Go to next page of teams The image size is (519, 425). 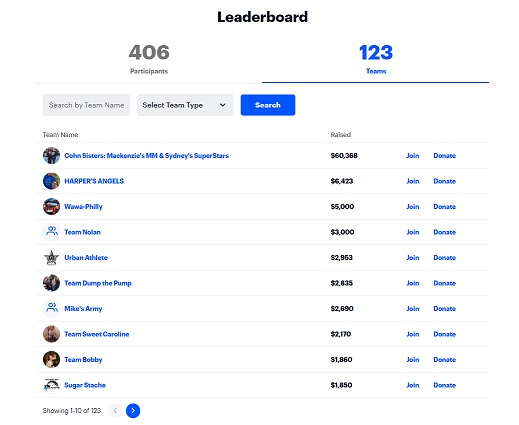[x=133, y=411]
